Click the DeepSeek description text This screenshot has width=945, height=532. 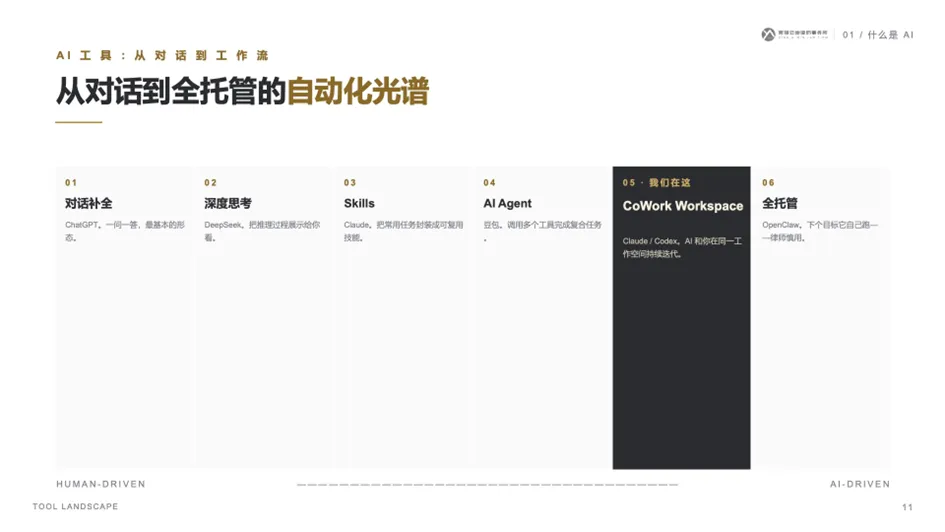[262, 231]
